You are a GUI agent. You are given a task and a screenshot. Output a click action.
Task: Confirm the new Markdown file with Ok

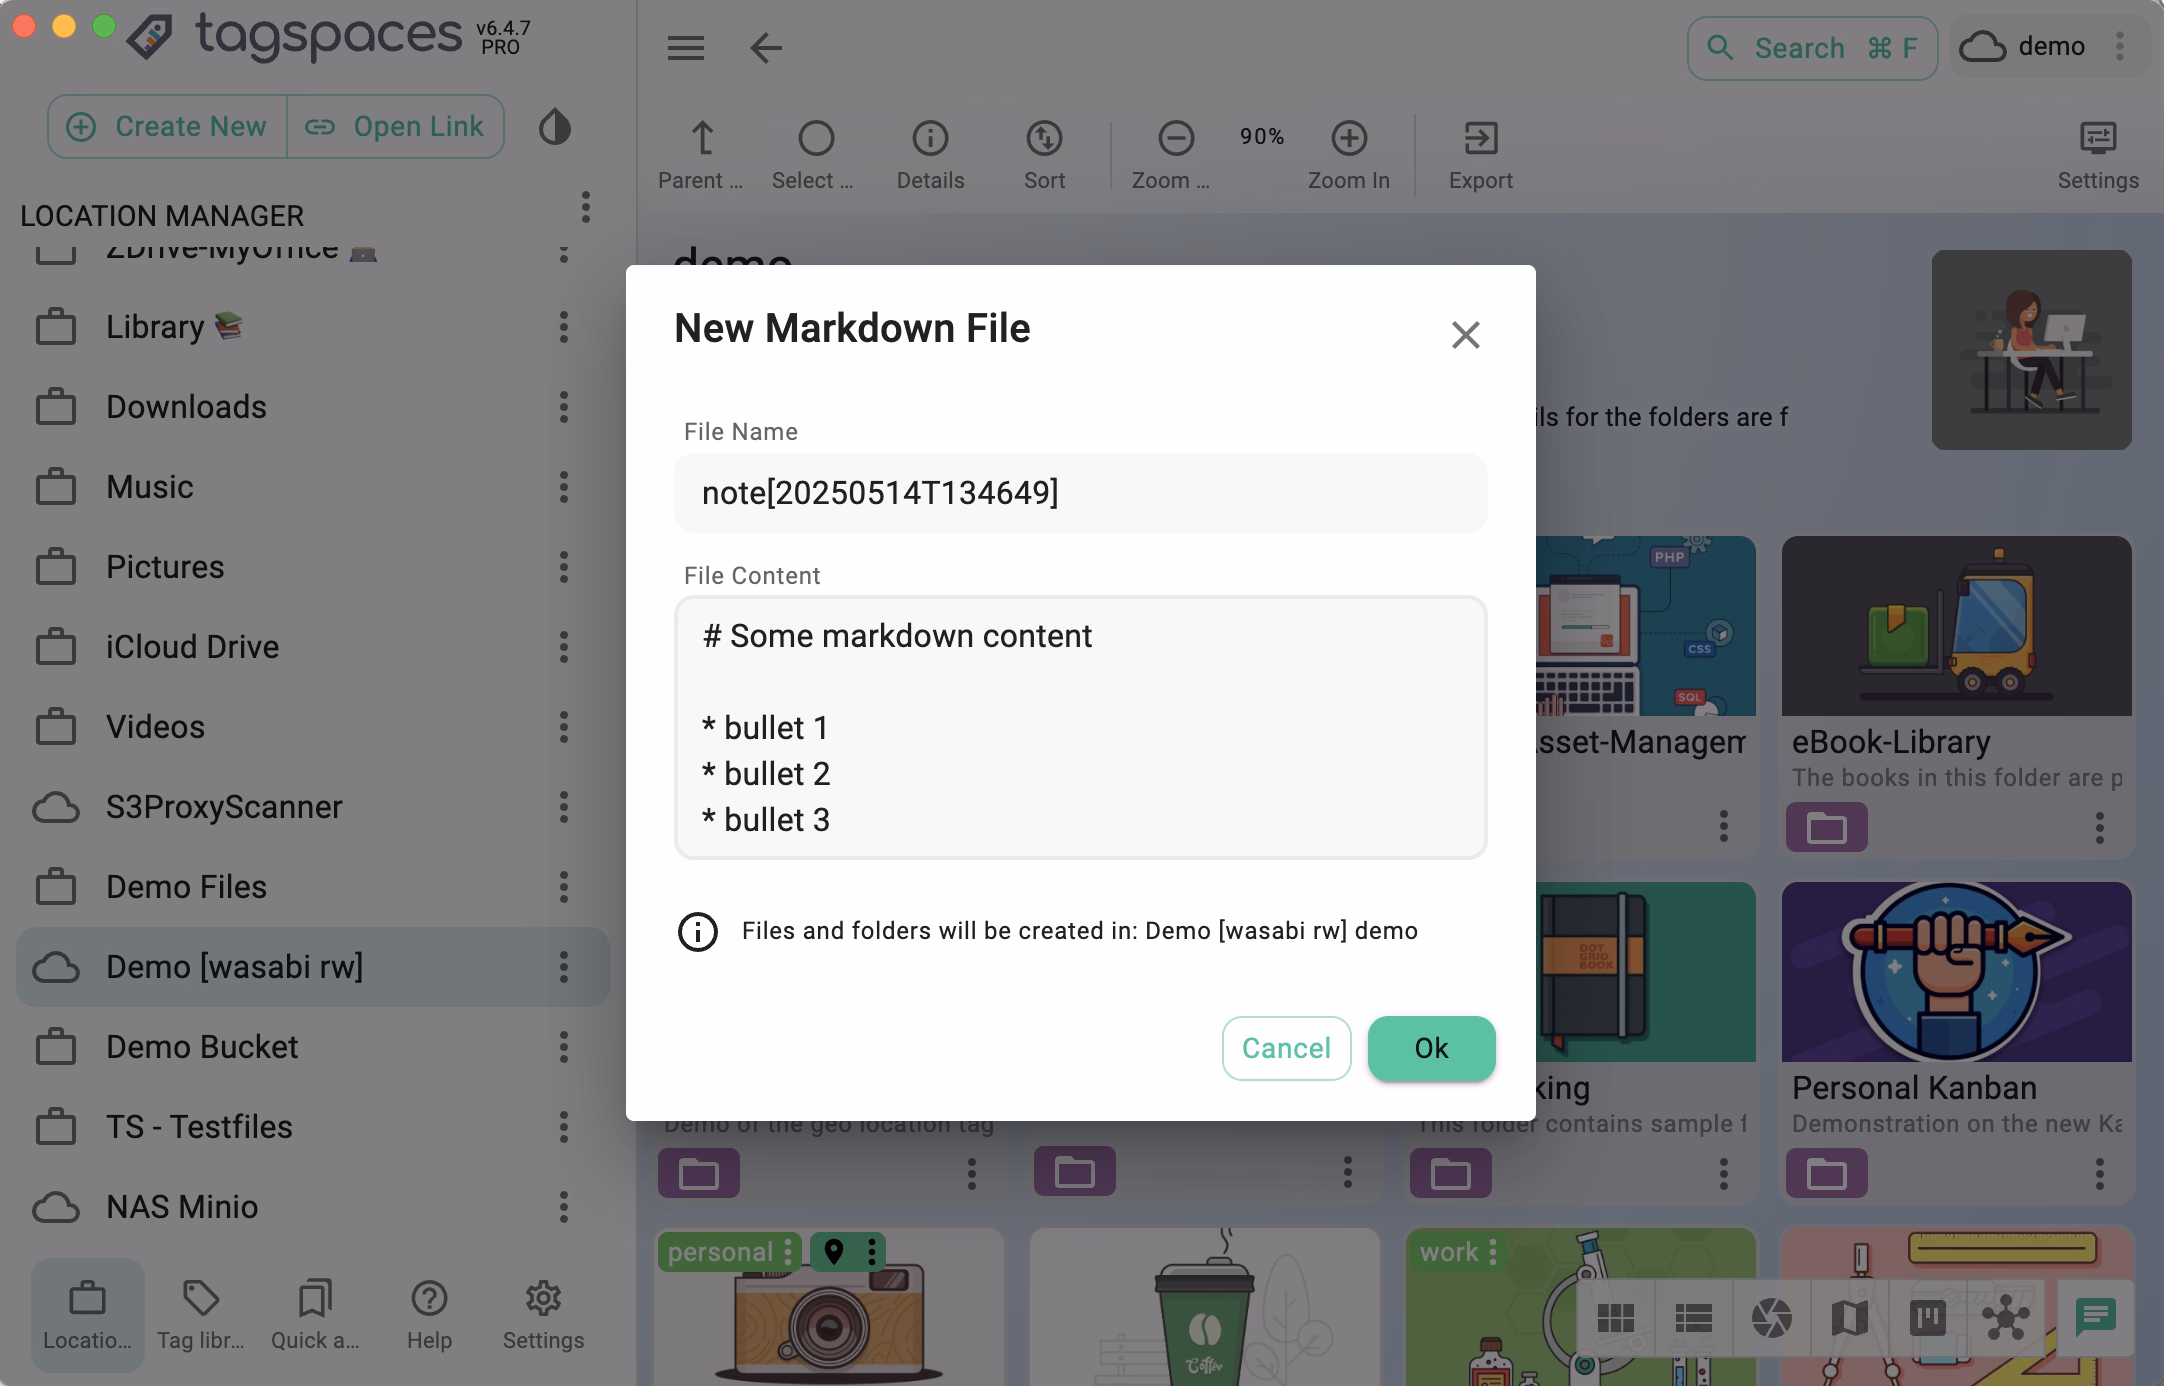[x=1431, y=1048]
